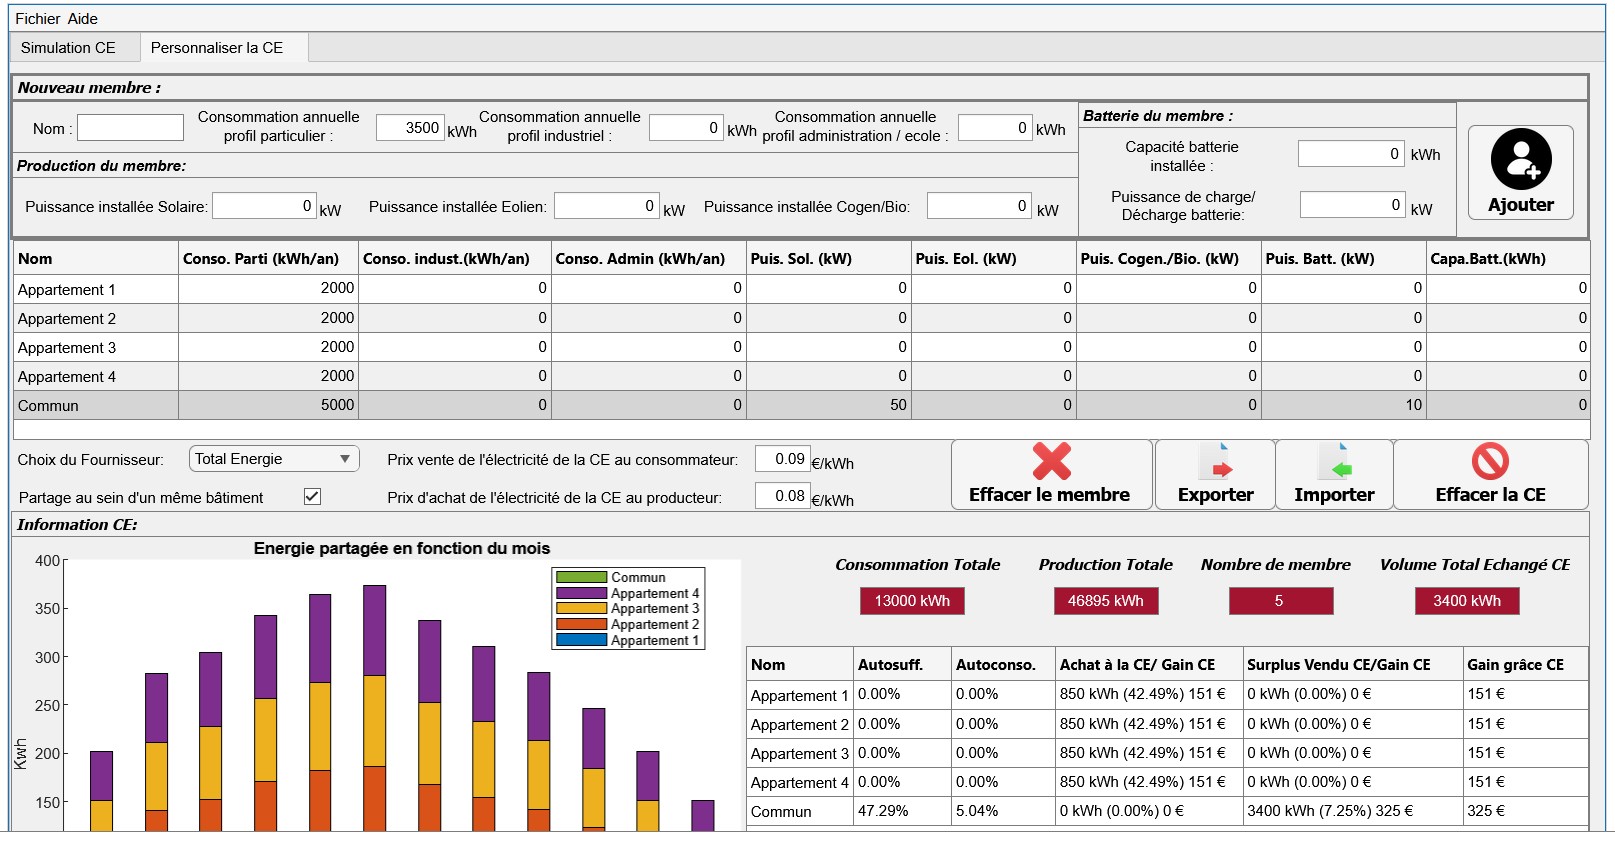Click the Importer file icon
This screenshot has height=851, width=1615.
coord(1334,462)
